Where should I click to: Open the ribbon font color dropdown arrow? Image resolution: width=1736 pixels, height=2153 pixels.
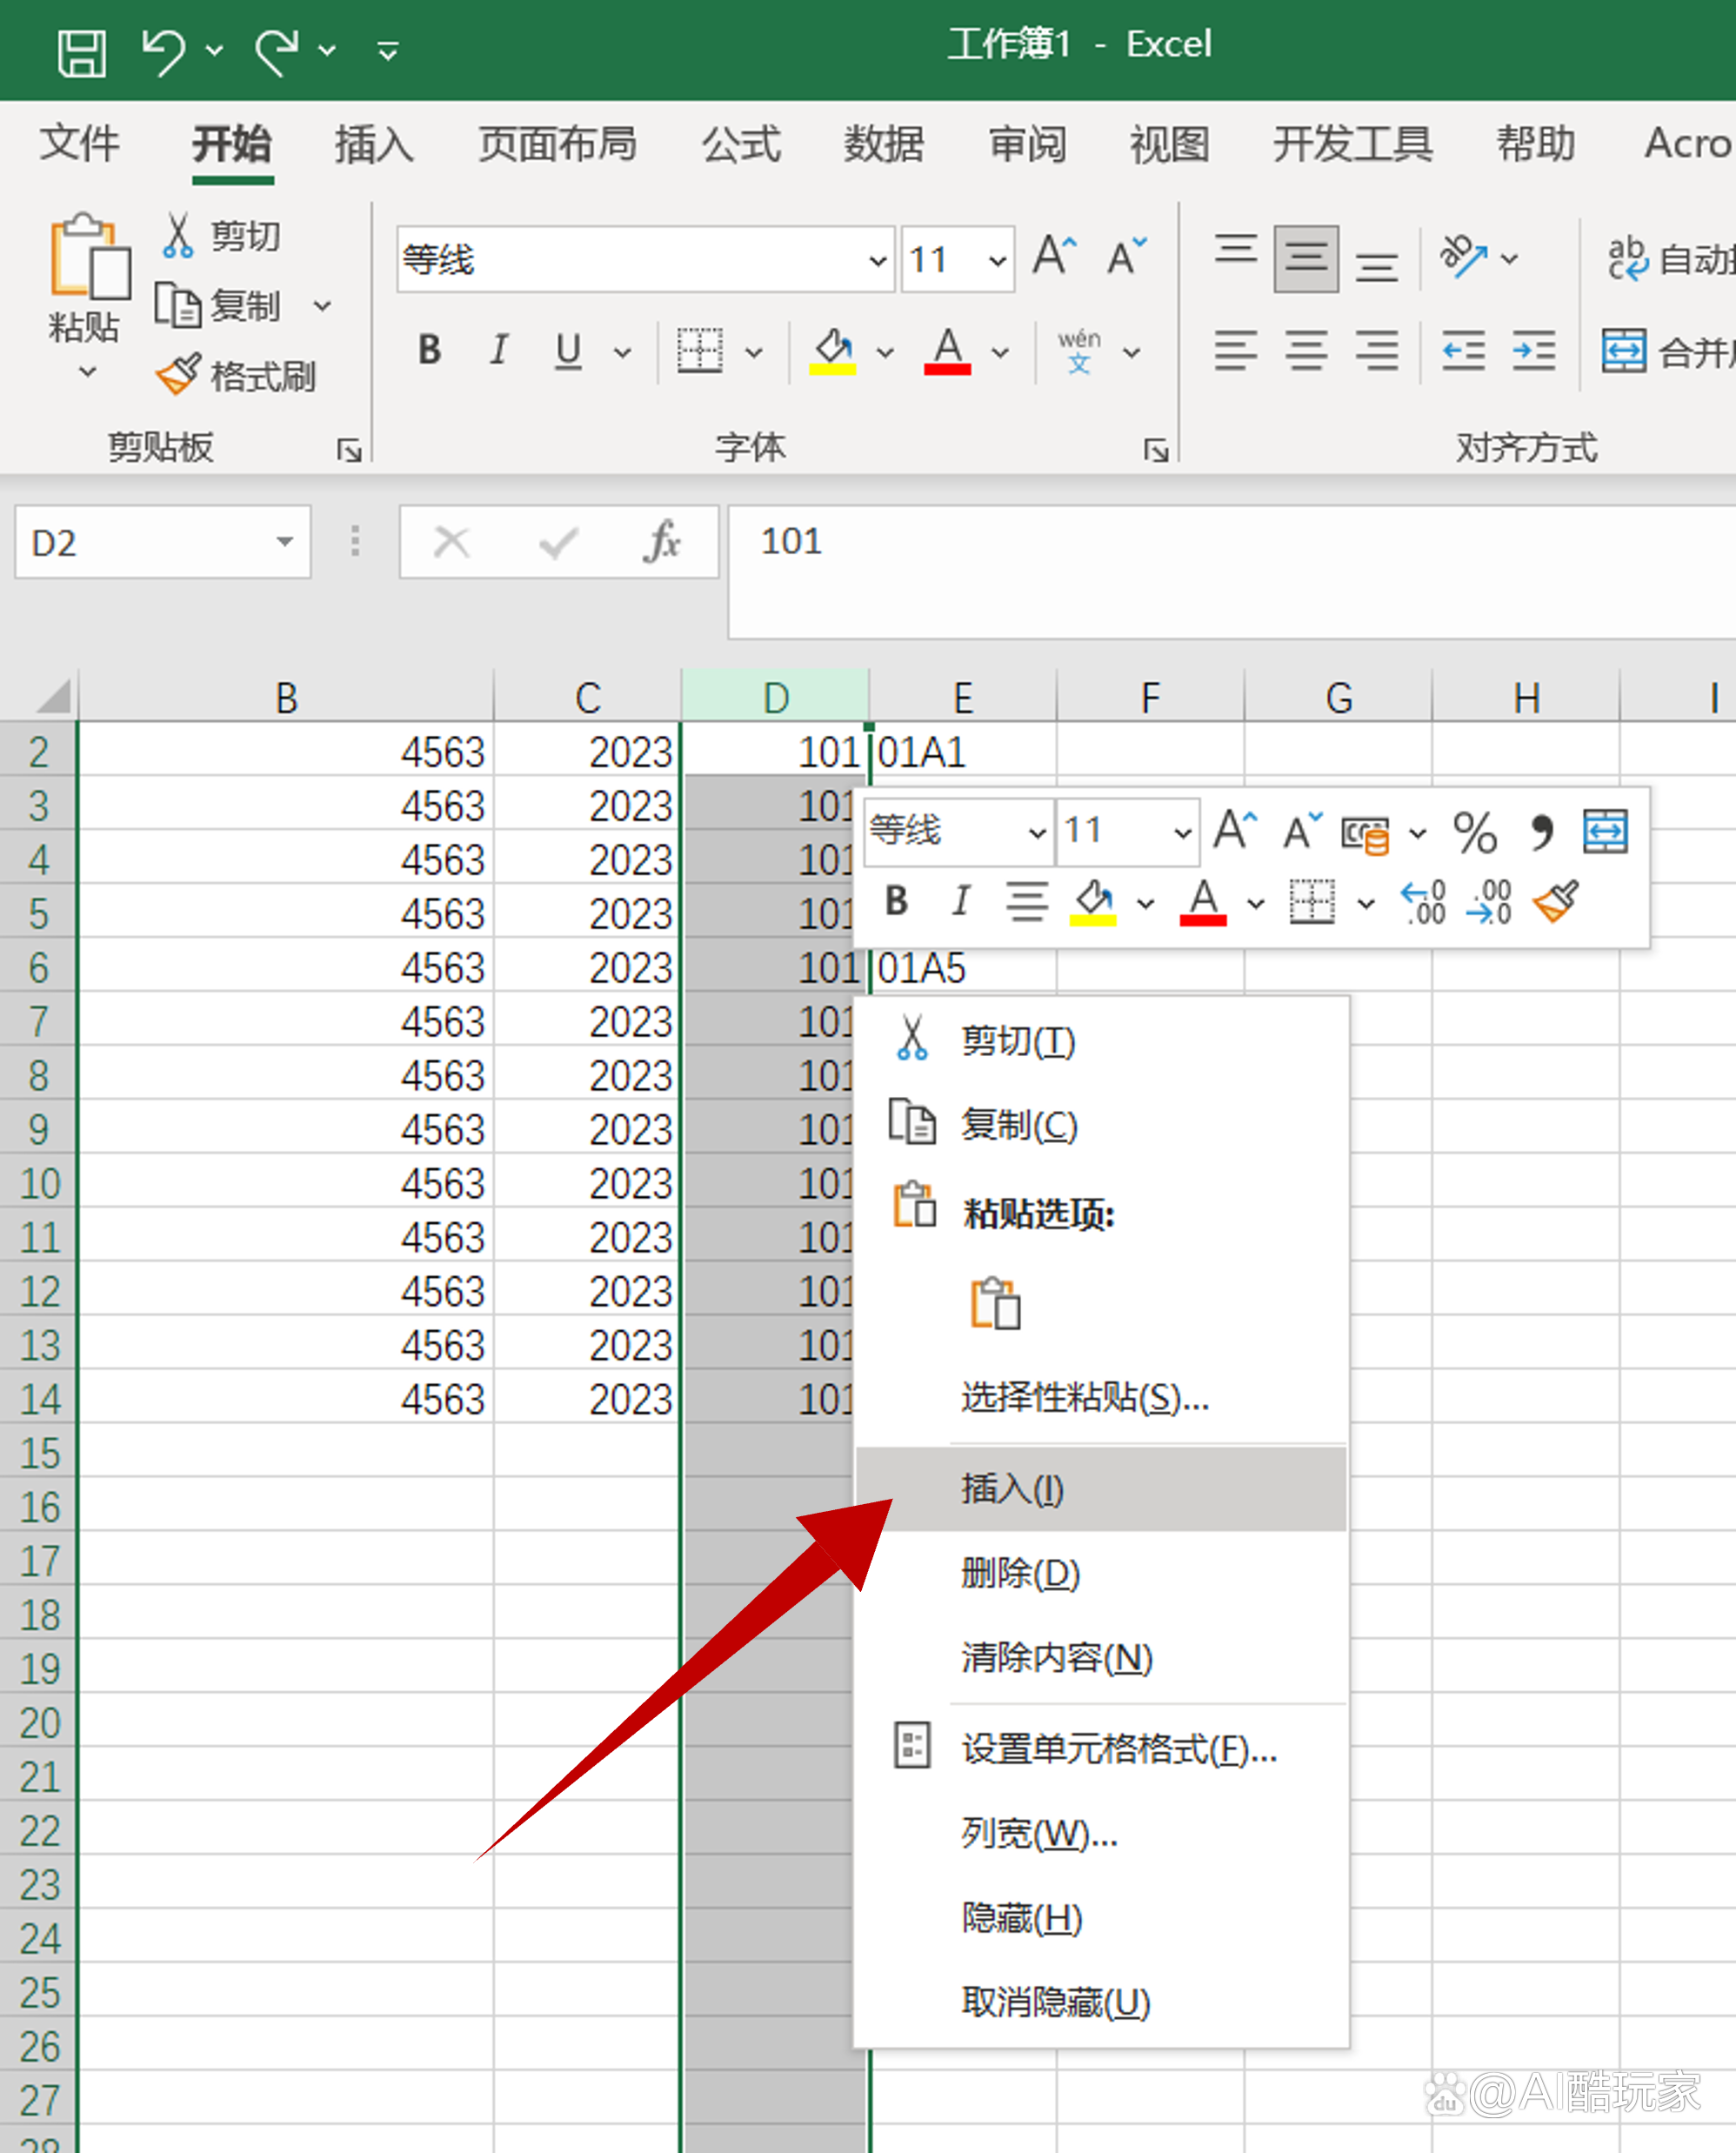pyautogui.click(x=1000, y=352)
